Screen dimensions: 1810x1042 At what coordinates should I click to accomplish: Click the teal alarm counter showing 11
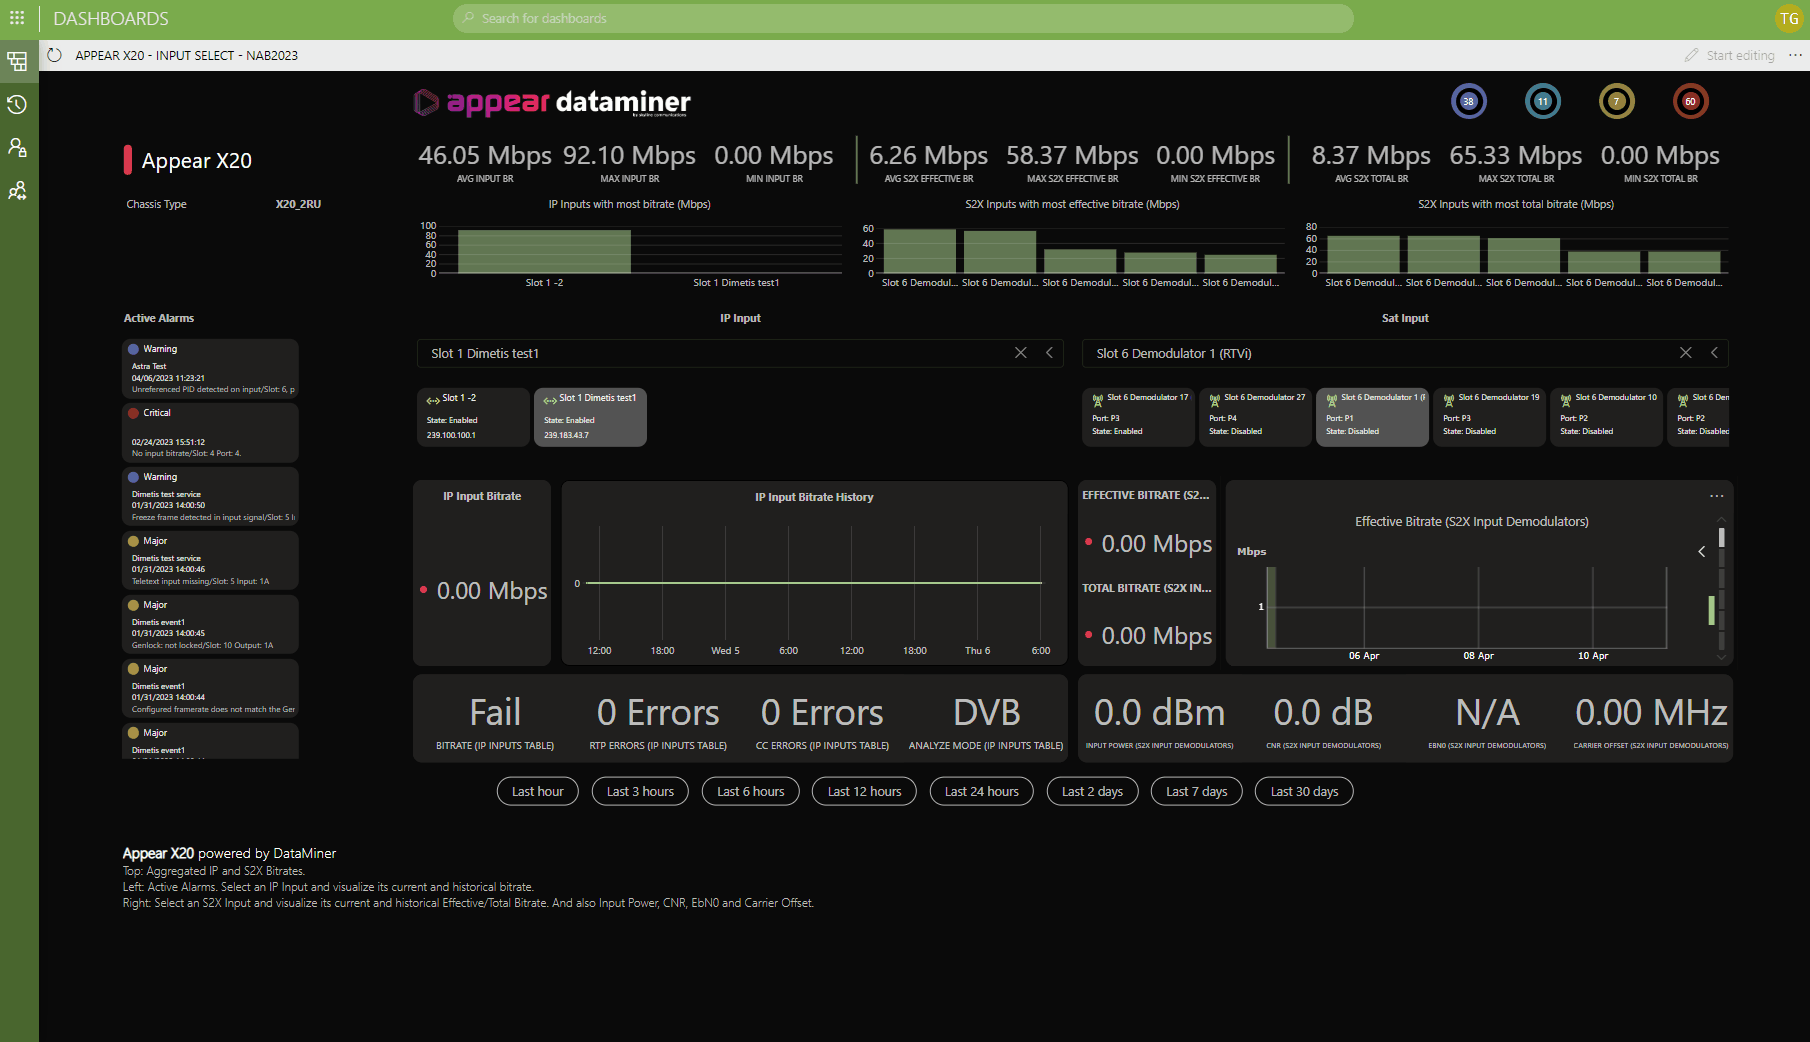(1543, 101)
